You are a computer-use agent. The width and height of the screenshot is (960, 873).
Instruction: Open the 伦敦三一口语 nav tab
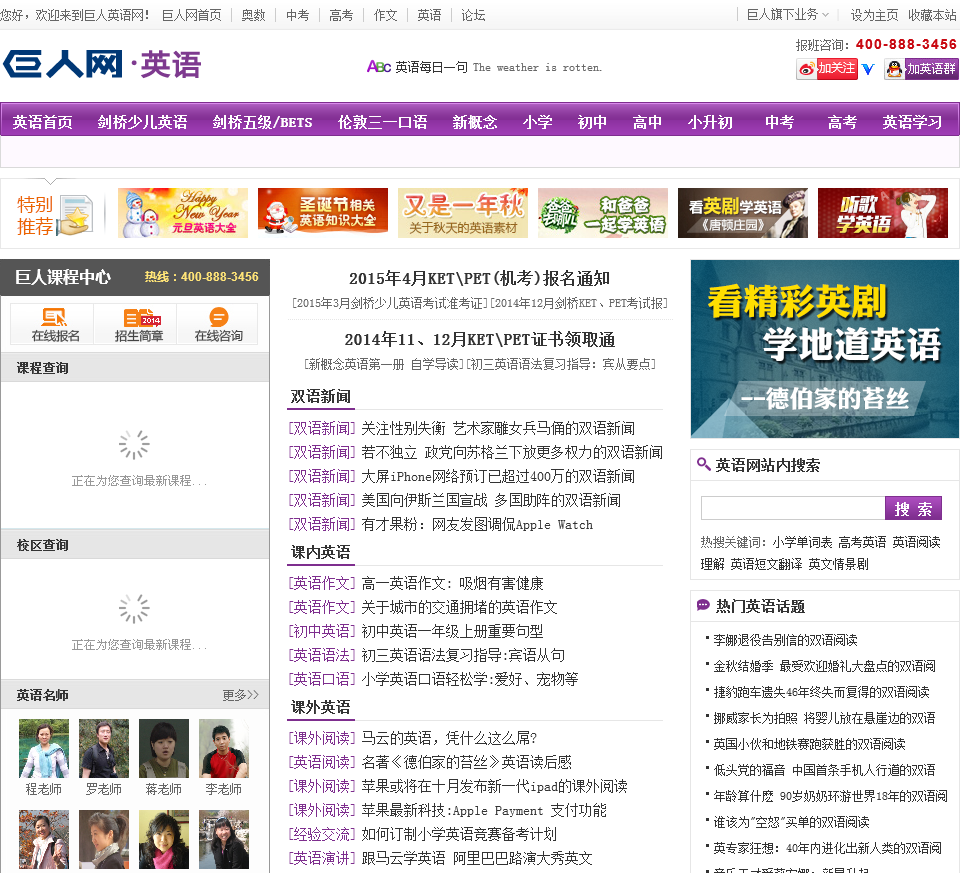383,122
